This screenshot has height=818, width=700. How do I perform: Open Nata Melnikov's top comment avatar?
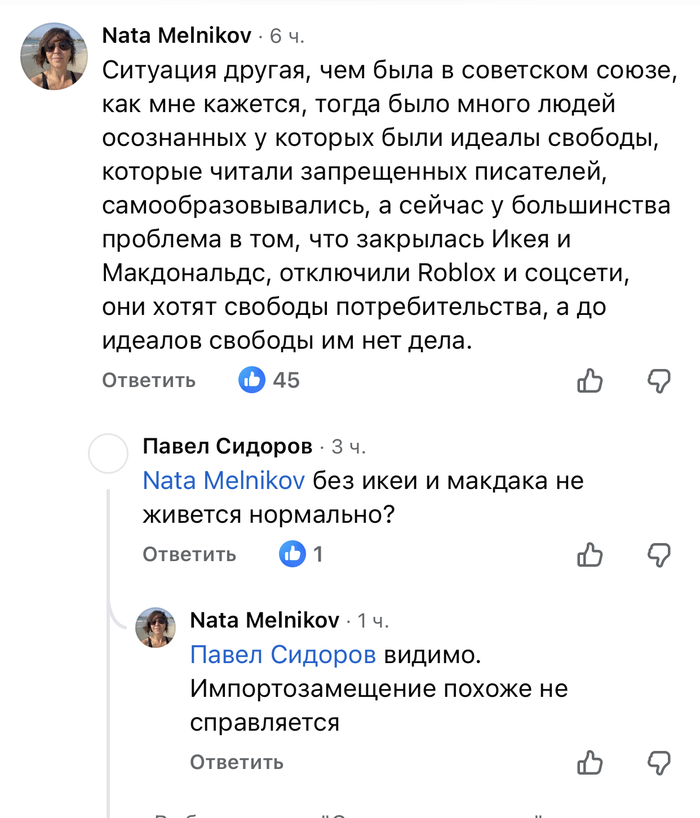pyautogui.click(x=55, y=56)
